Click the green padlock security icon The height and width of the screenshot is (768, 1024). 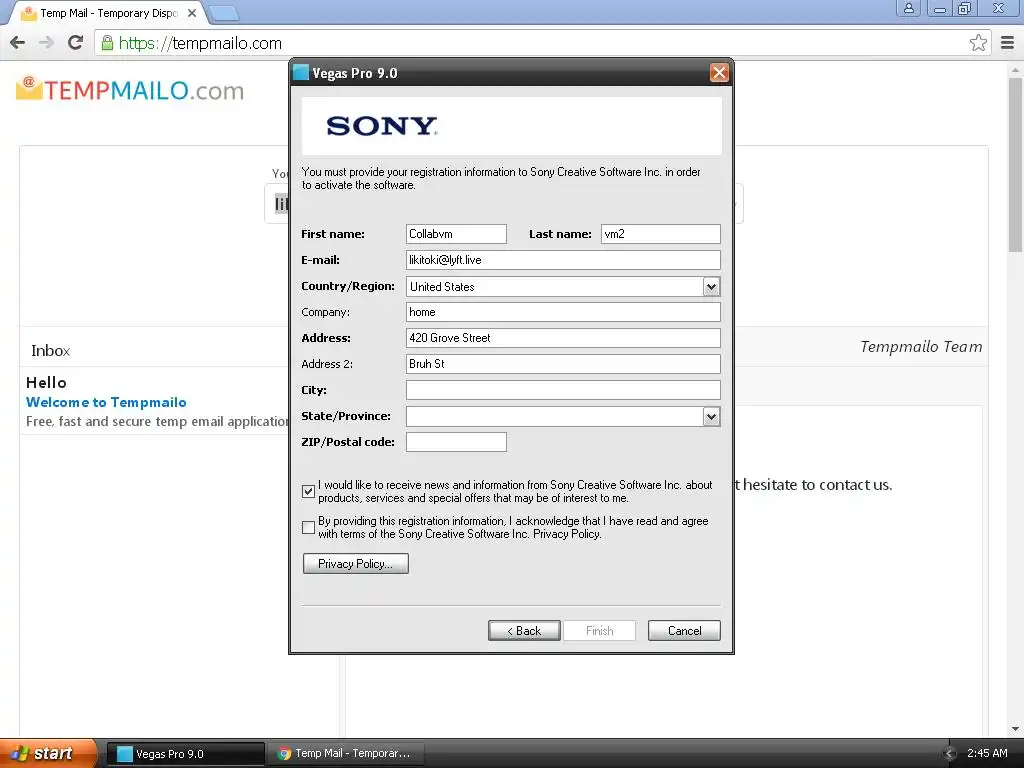point(107,43)
